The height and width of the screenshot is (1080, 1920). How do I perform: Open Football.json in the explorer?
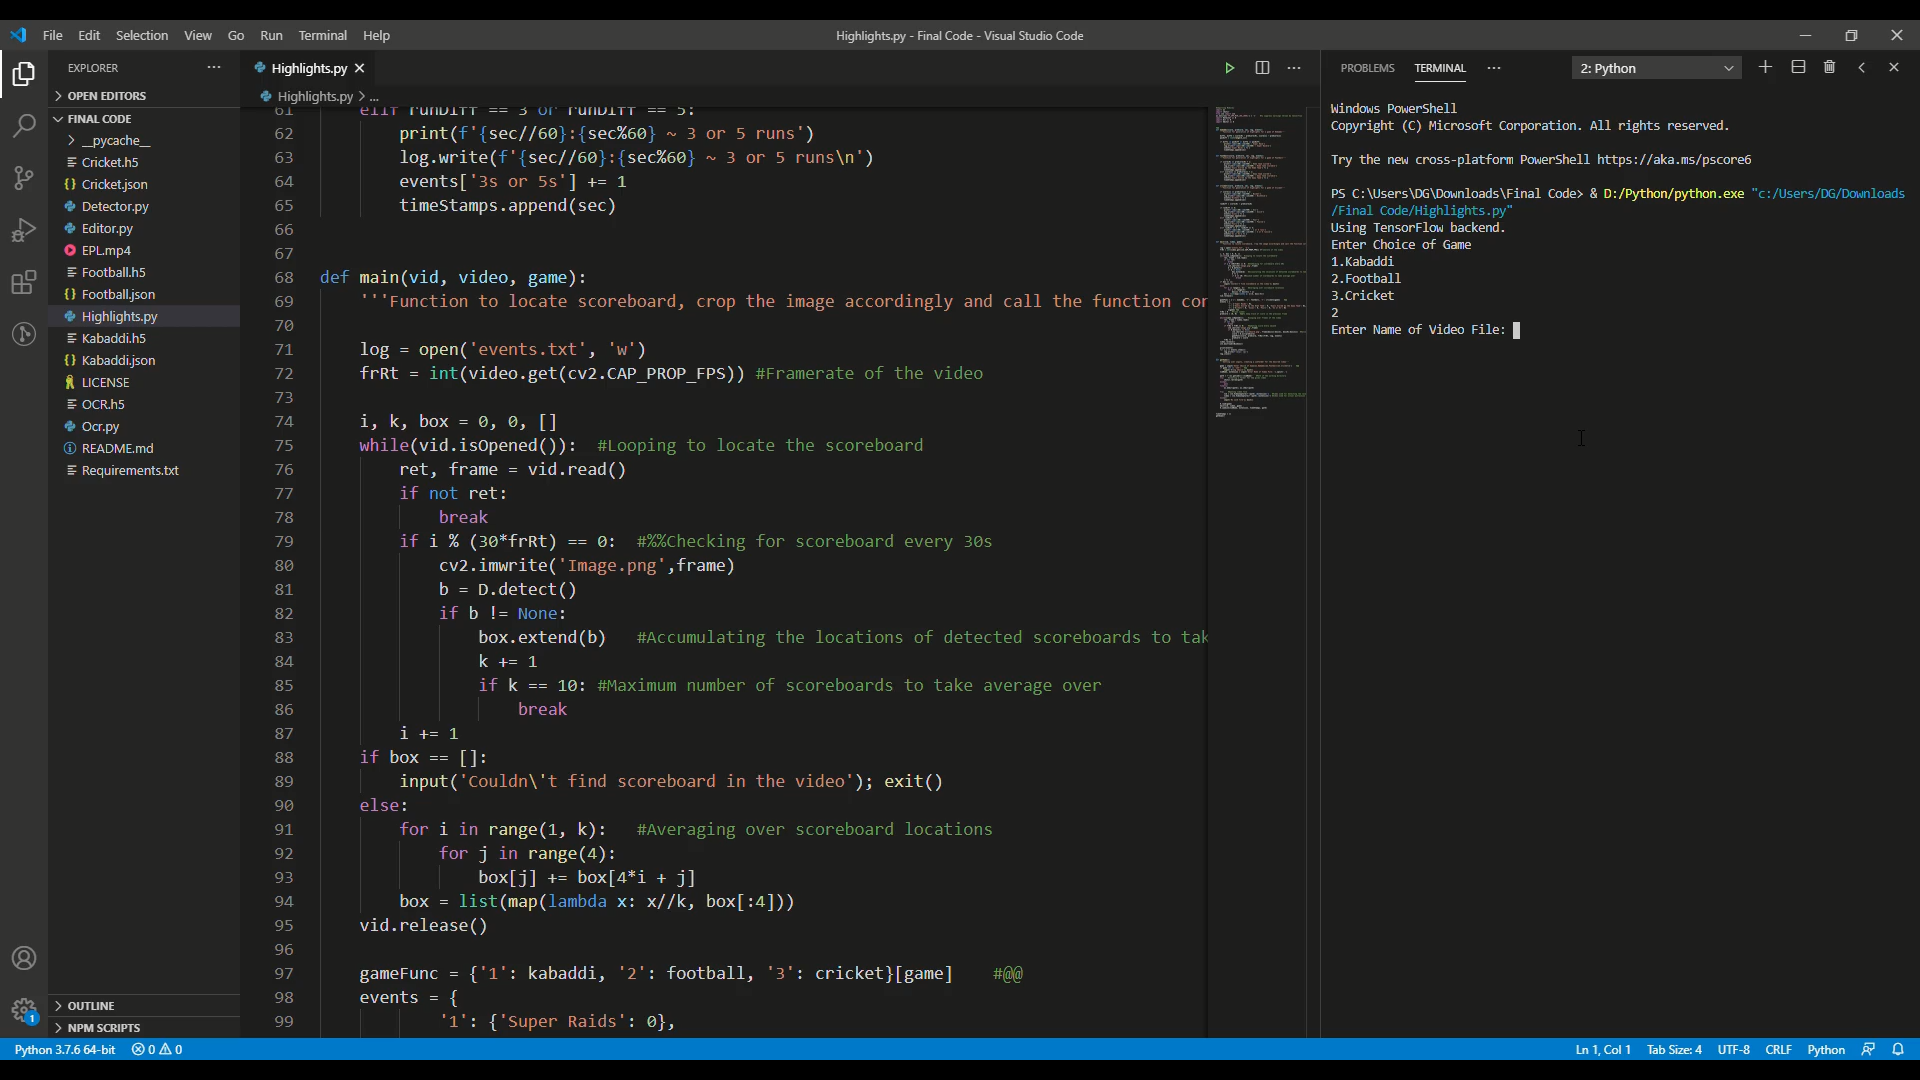coord(118,294)
